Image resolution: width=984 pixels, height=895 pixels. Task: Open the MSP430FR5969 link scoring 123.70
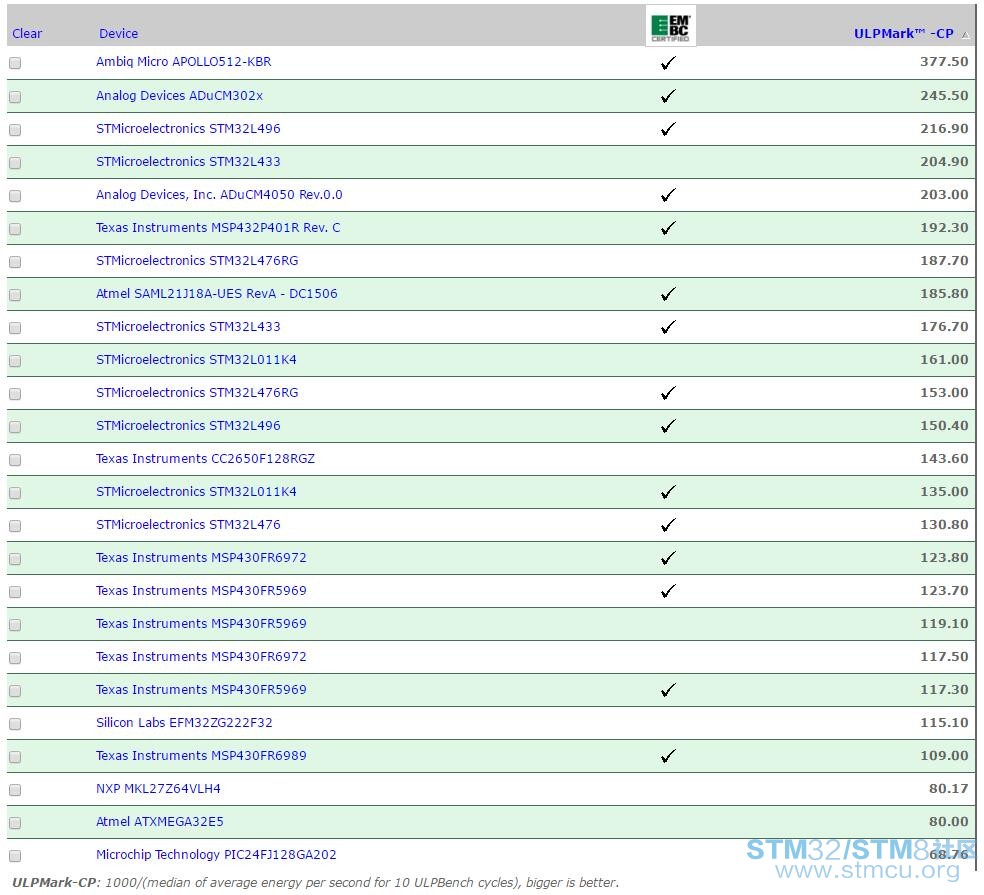click(201, 591)
